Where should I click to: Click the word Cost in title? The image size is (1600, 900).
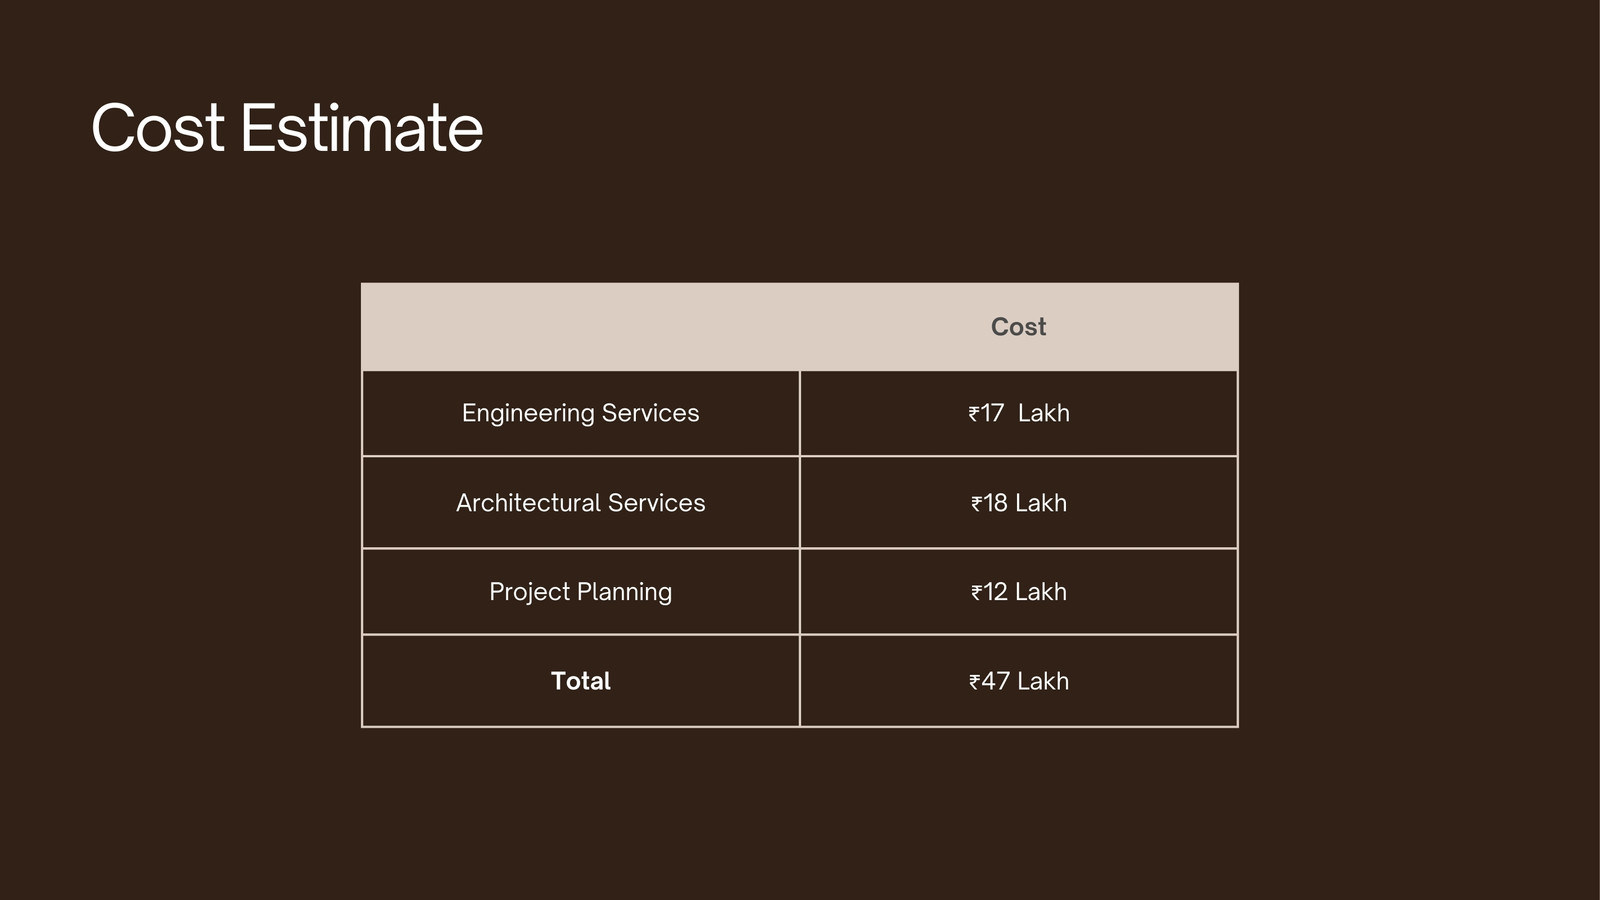pos(158,128)
